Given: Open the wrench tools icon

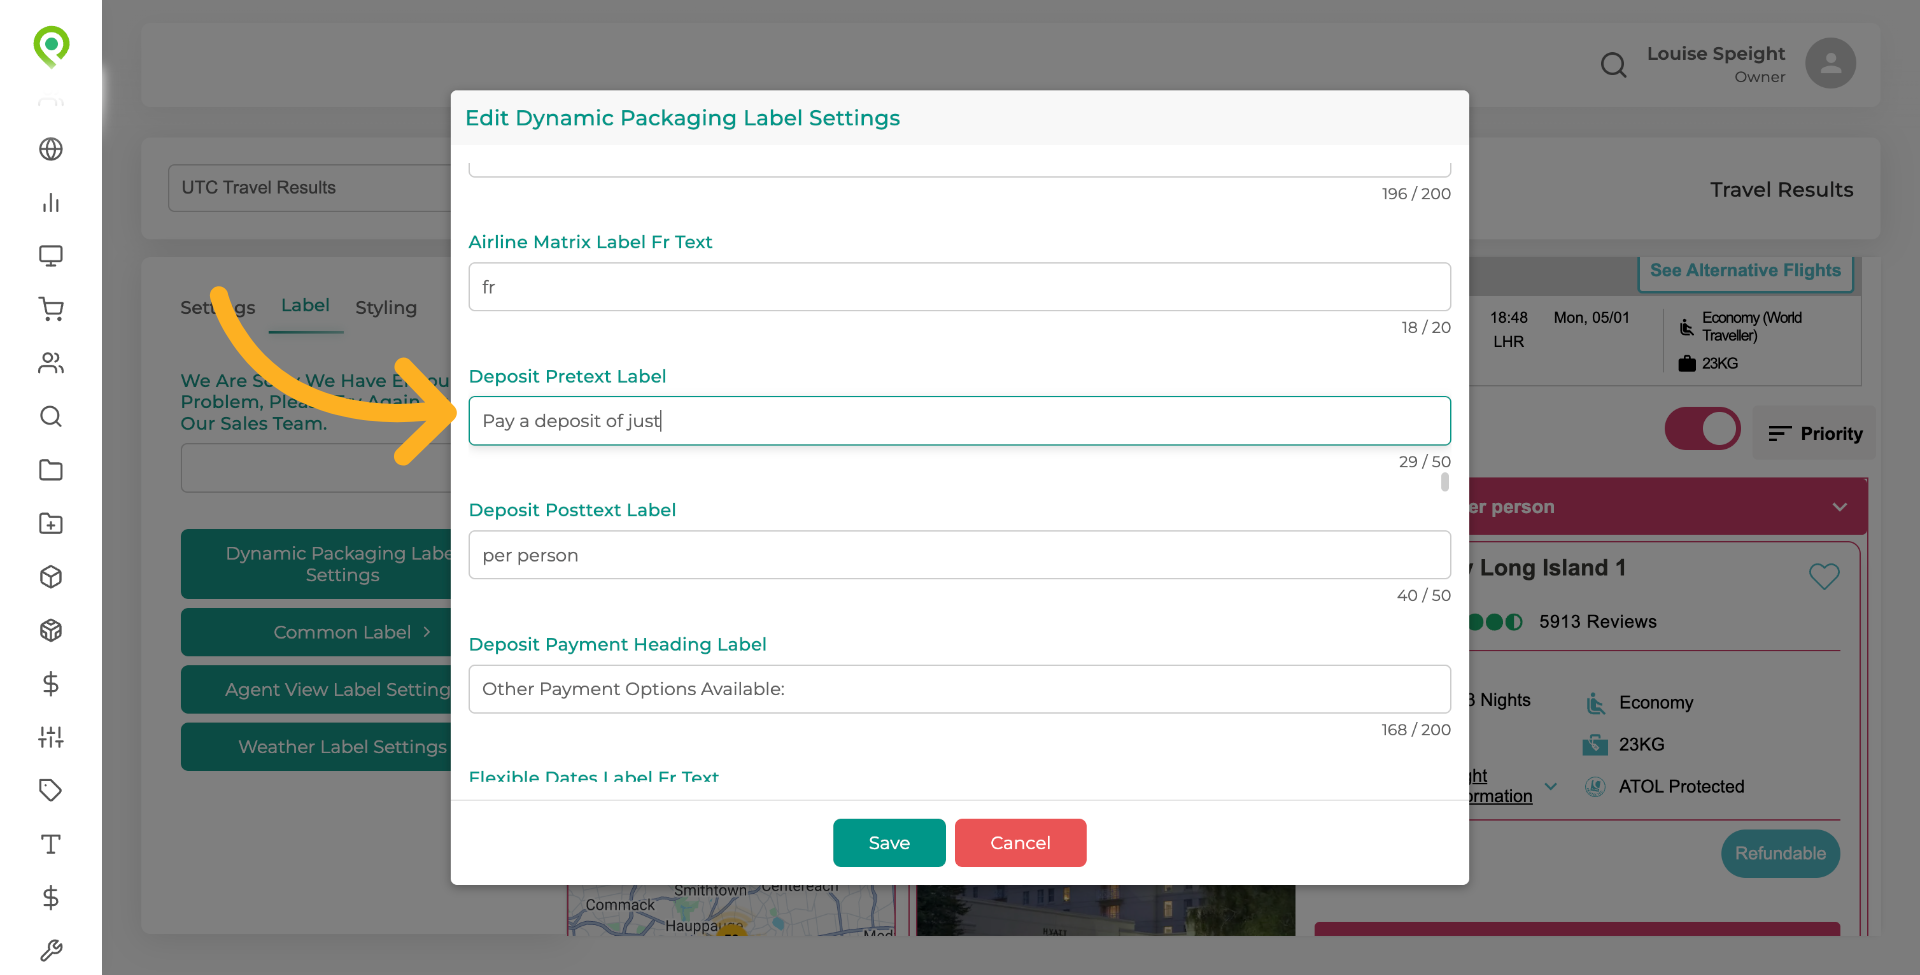Looking at the screenshot, I should [x=51, y=950].
